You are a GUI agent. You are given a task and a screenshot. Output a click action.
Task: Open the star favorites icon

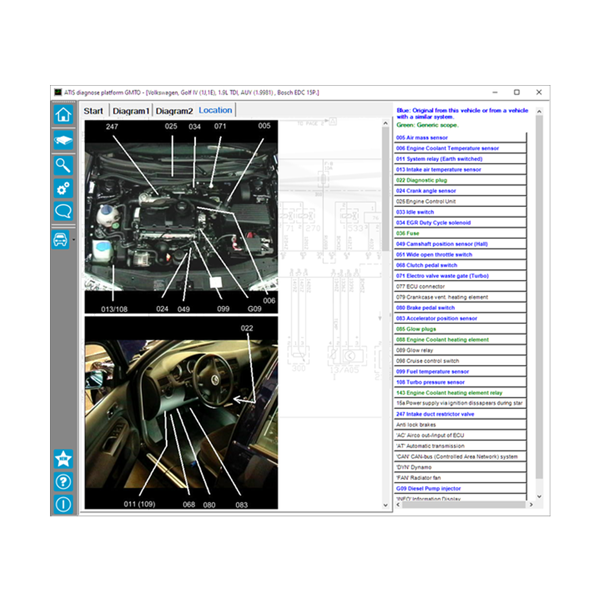(x=63, y=459)
